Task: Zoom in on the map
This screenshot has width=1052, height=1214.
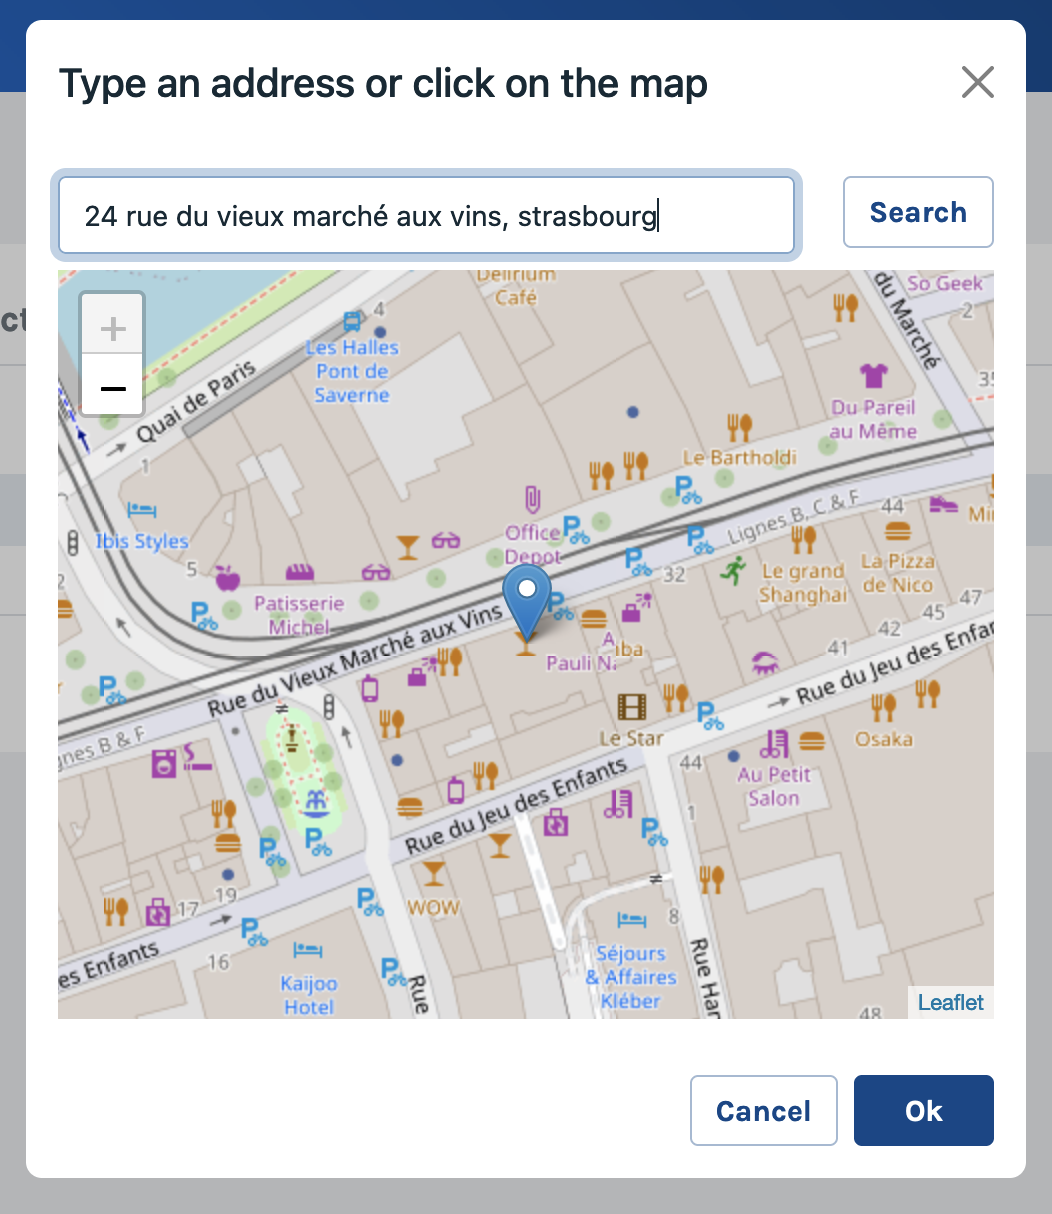Action: pyautogui.click(x=113, y=328)
